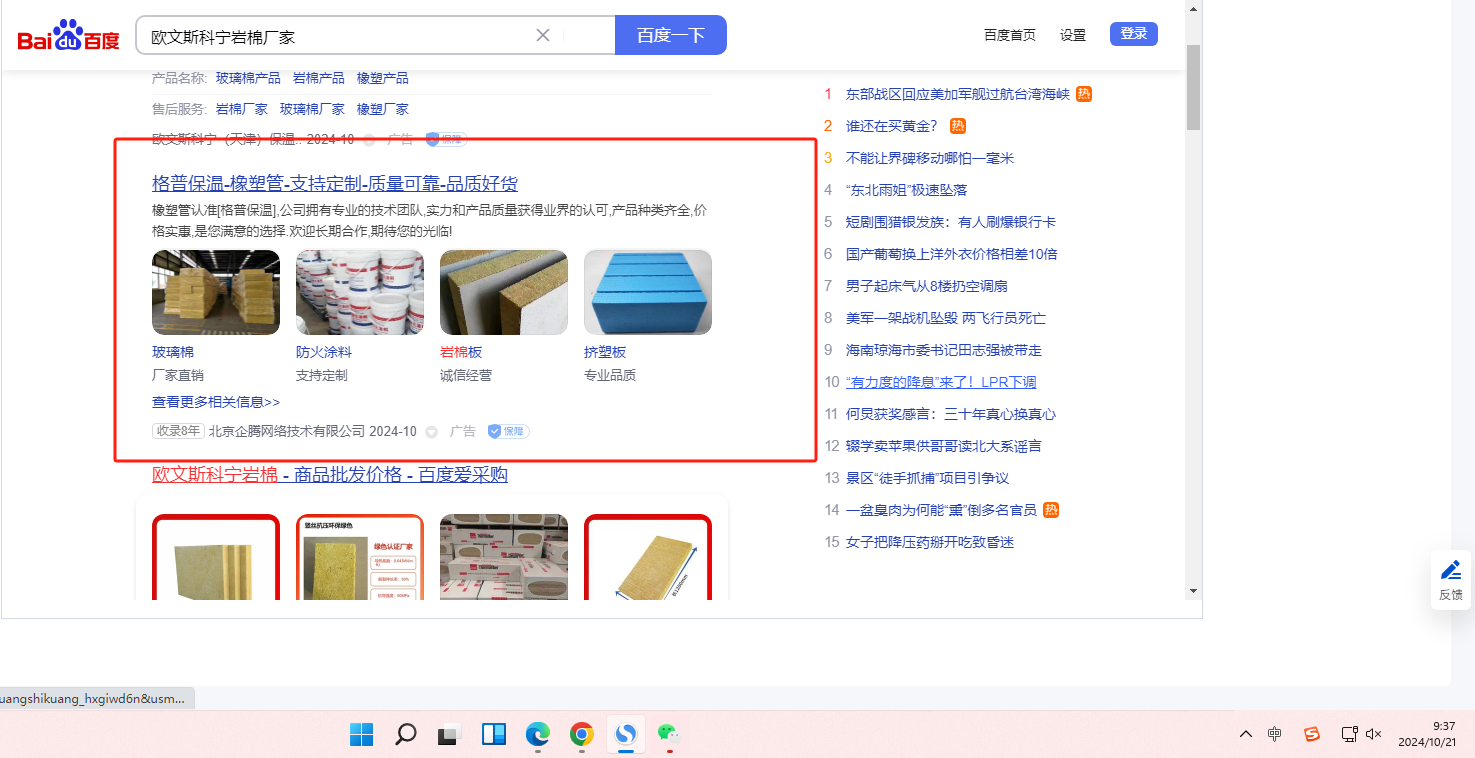The image size is (1475, 758).
Task: Open Task View on the taskbar
Action: pyautogui.click(x=449, y=735)
